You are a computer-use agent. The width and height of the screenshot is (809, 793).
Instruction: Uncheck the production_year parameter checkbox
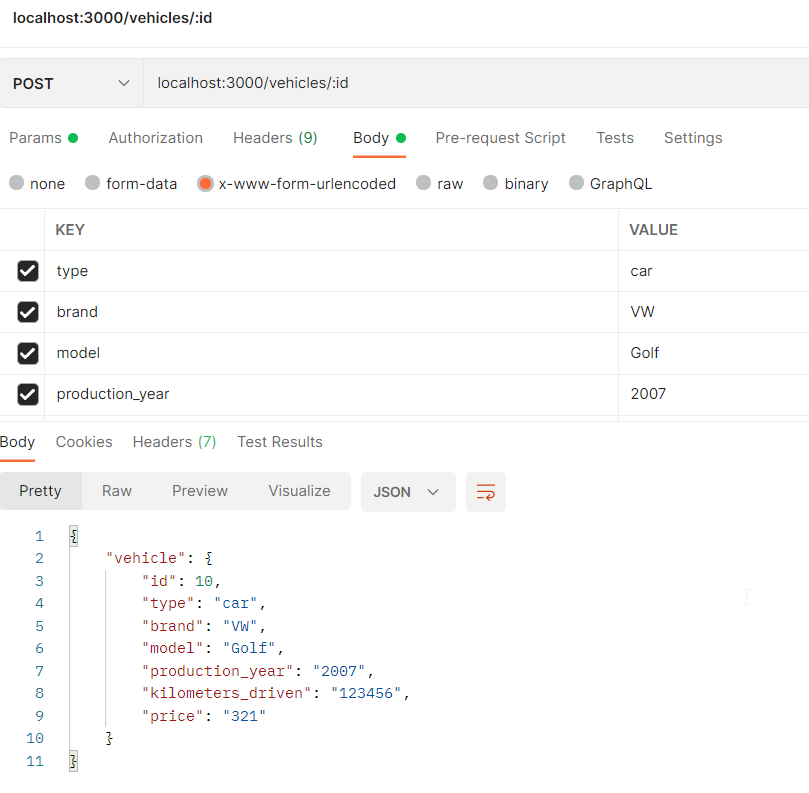coord(28,395)
